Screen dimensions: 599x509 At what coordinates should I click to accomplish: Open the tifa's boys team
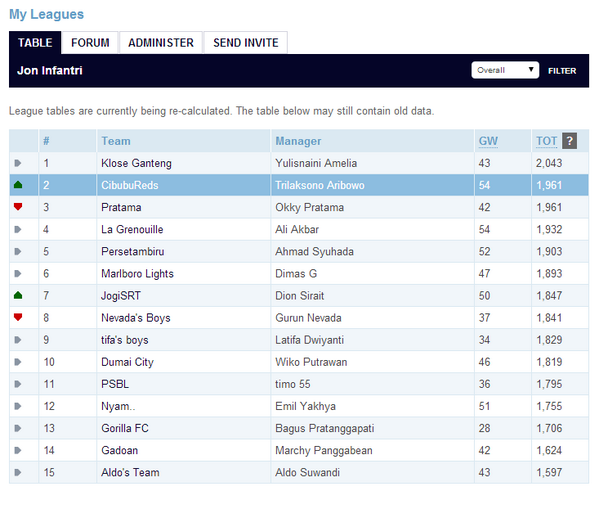(125, 340)
